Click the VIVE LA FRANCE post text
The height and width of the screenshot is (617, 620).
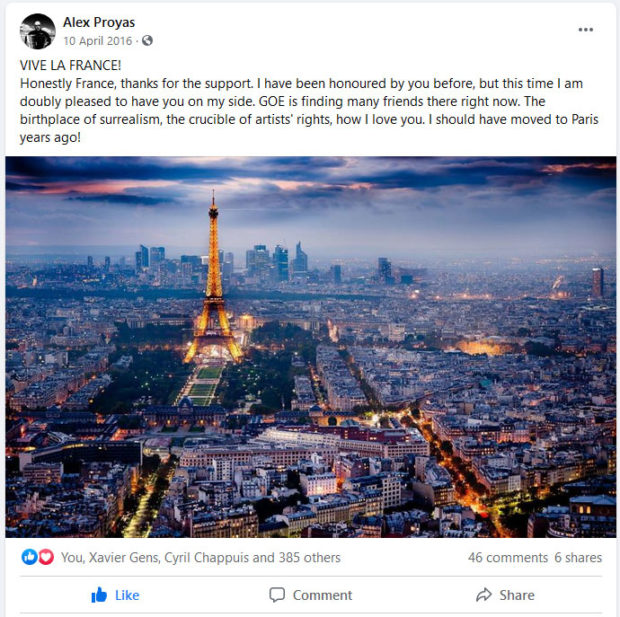(70, 65)
